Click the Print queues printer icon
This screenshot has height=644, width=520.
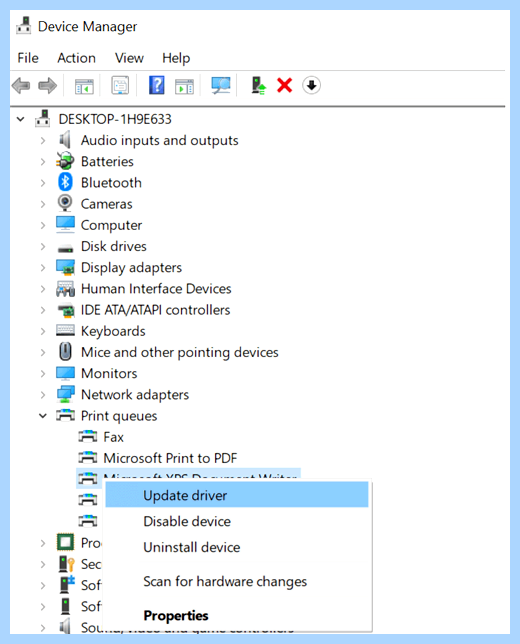(x=65, y=415)
